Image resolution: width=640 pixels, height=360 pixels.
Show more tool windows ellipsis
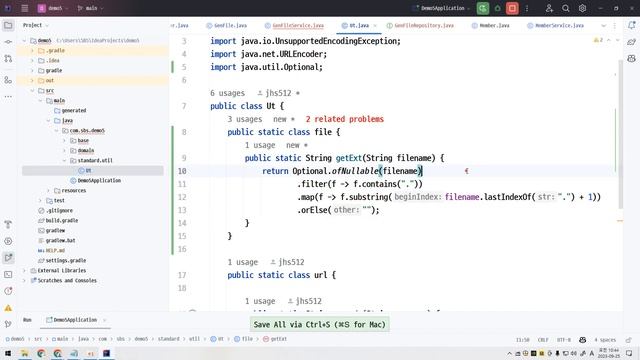[8, 97]
